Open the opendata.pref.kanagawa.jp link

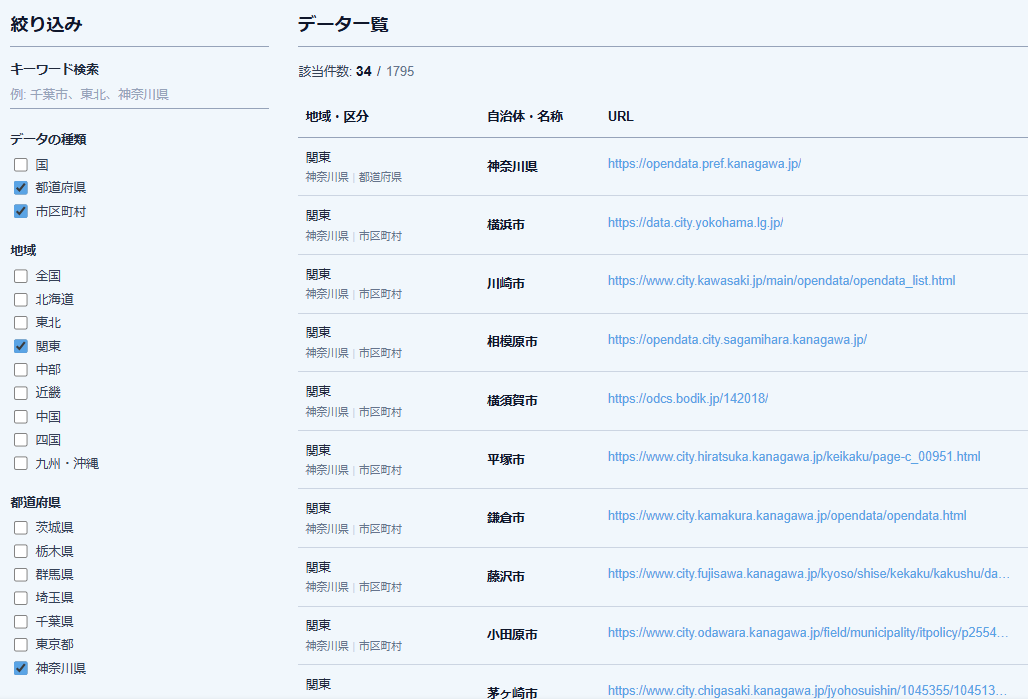(x=704, y=164)
